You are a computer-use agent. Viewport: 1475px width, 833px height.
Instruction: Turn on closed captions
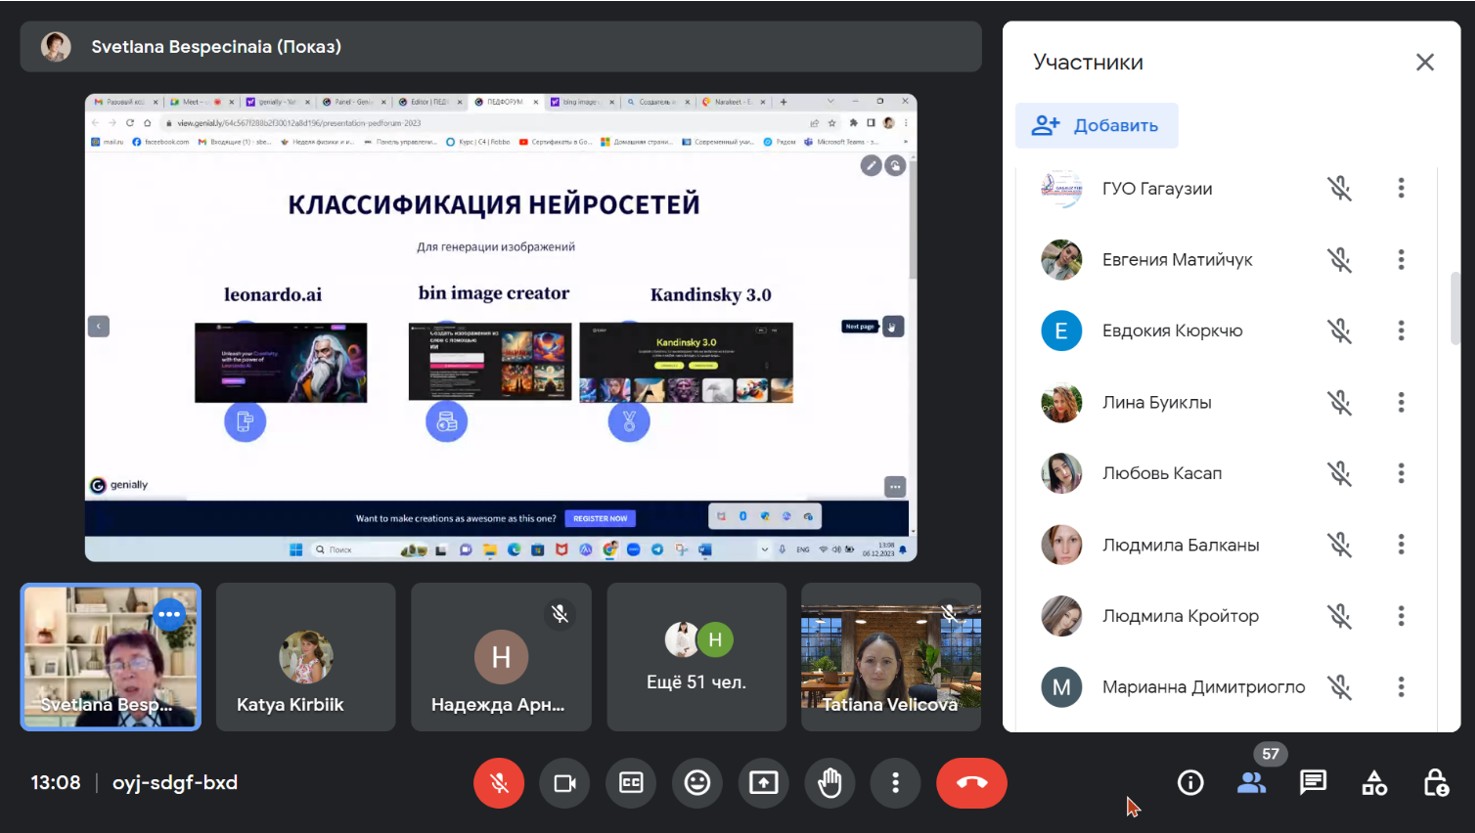631,783
